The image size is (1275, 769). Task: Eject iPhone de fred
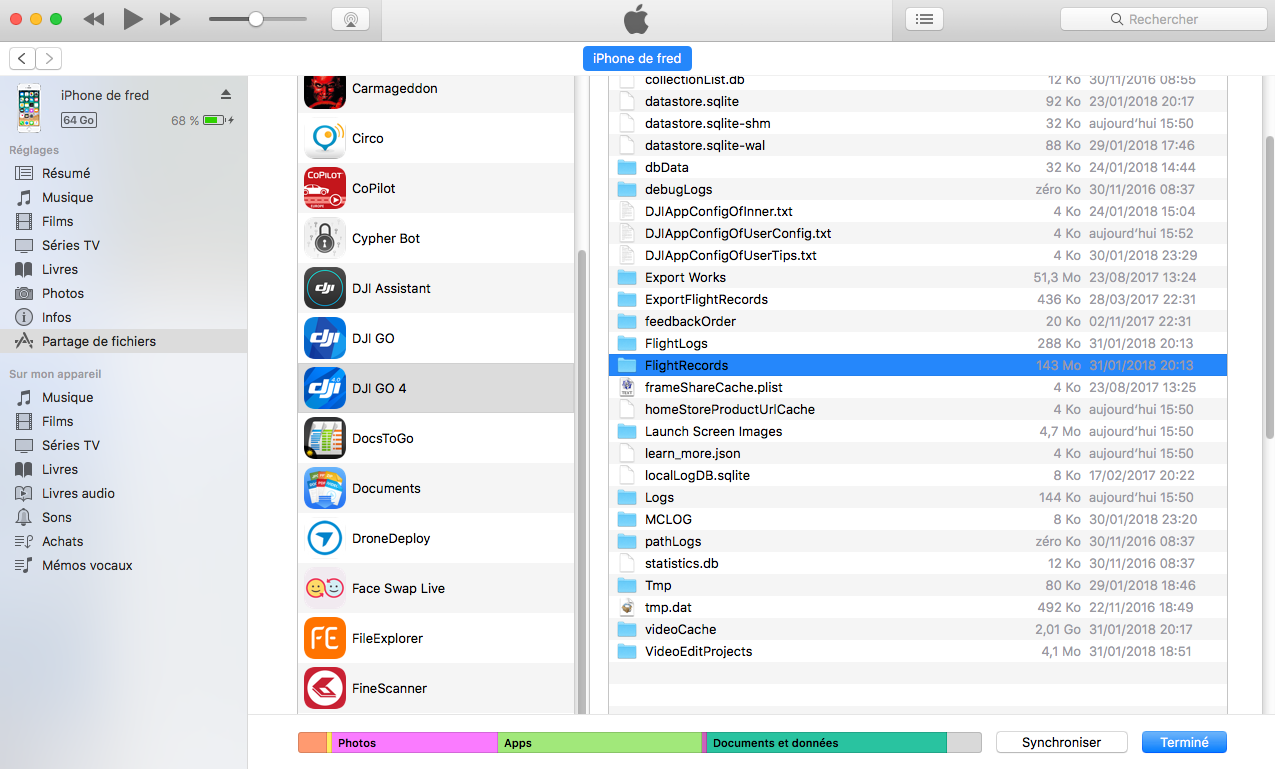point(226,94)
